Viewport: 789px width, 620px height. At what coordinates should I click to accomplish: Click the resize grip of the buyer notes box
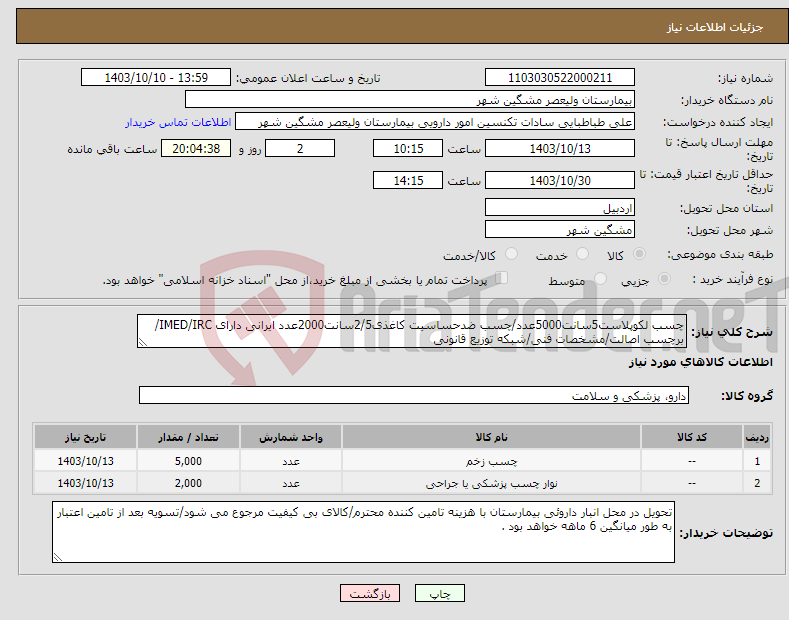click(58, 557)
